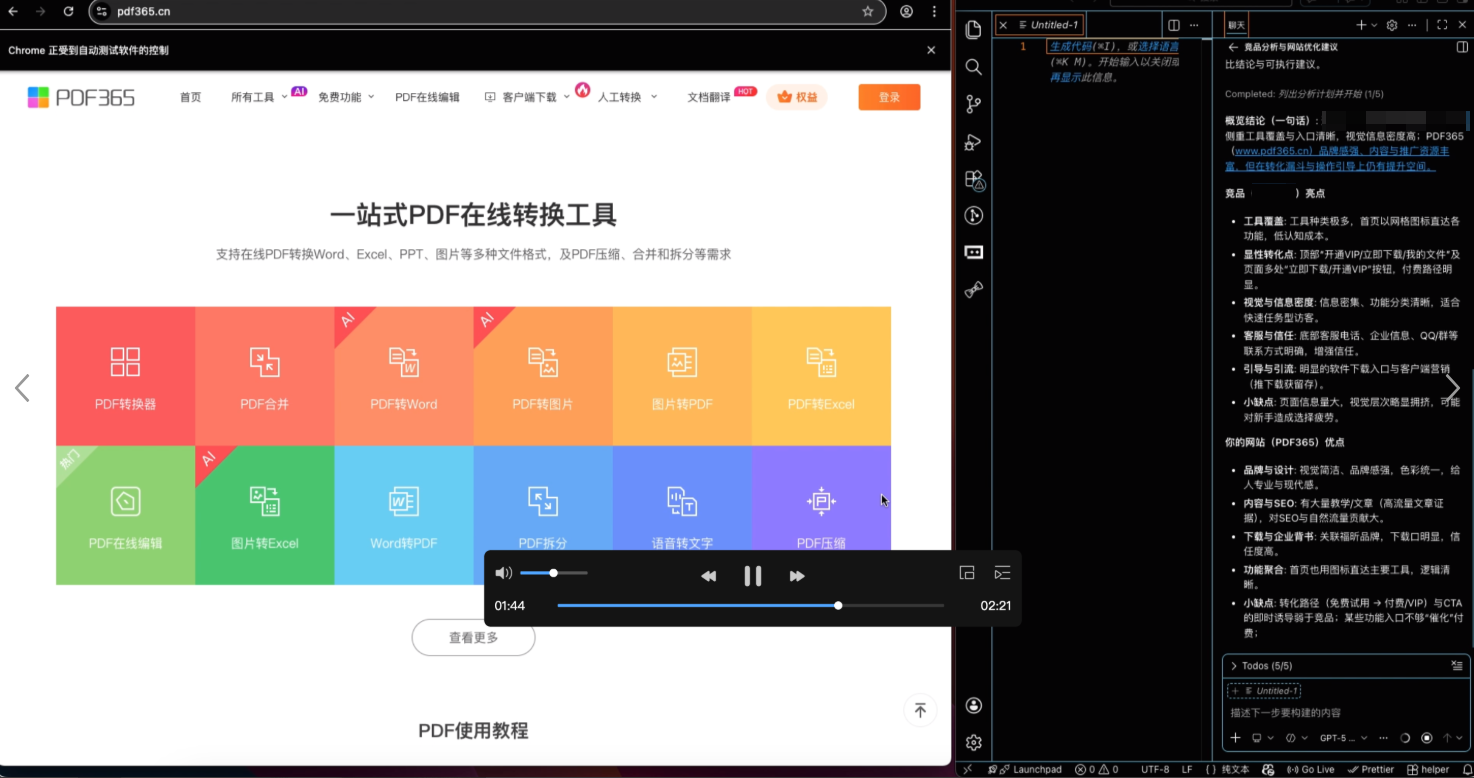Clear the Todos list icon
Viewport: 1474px width, 778px height.
(1456, 665)
